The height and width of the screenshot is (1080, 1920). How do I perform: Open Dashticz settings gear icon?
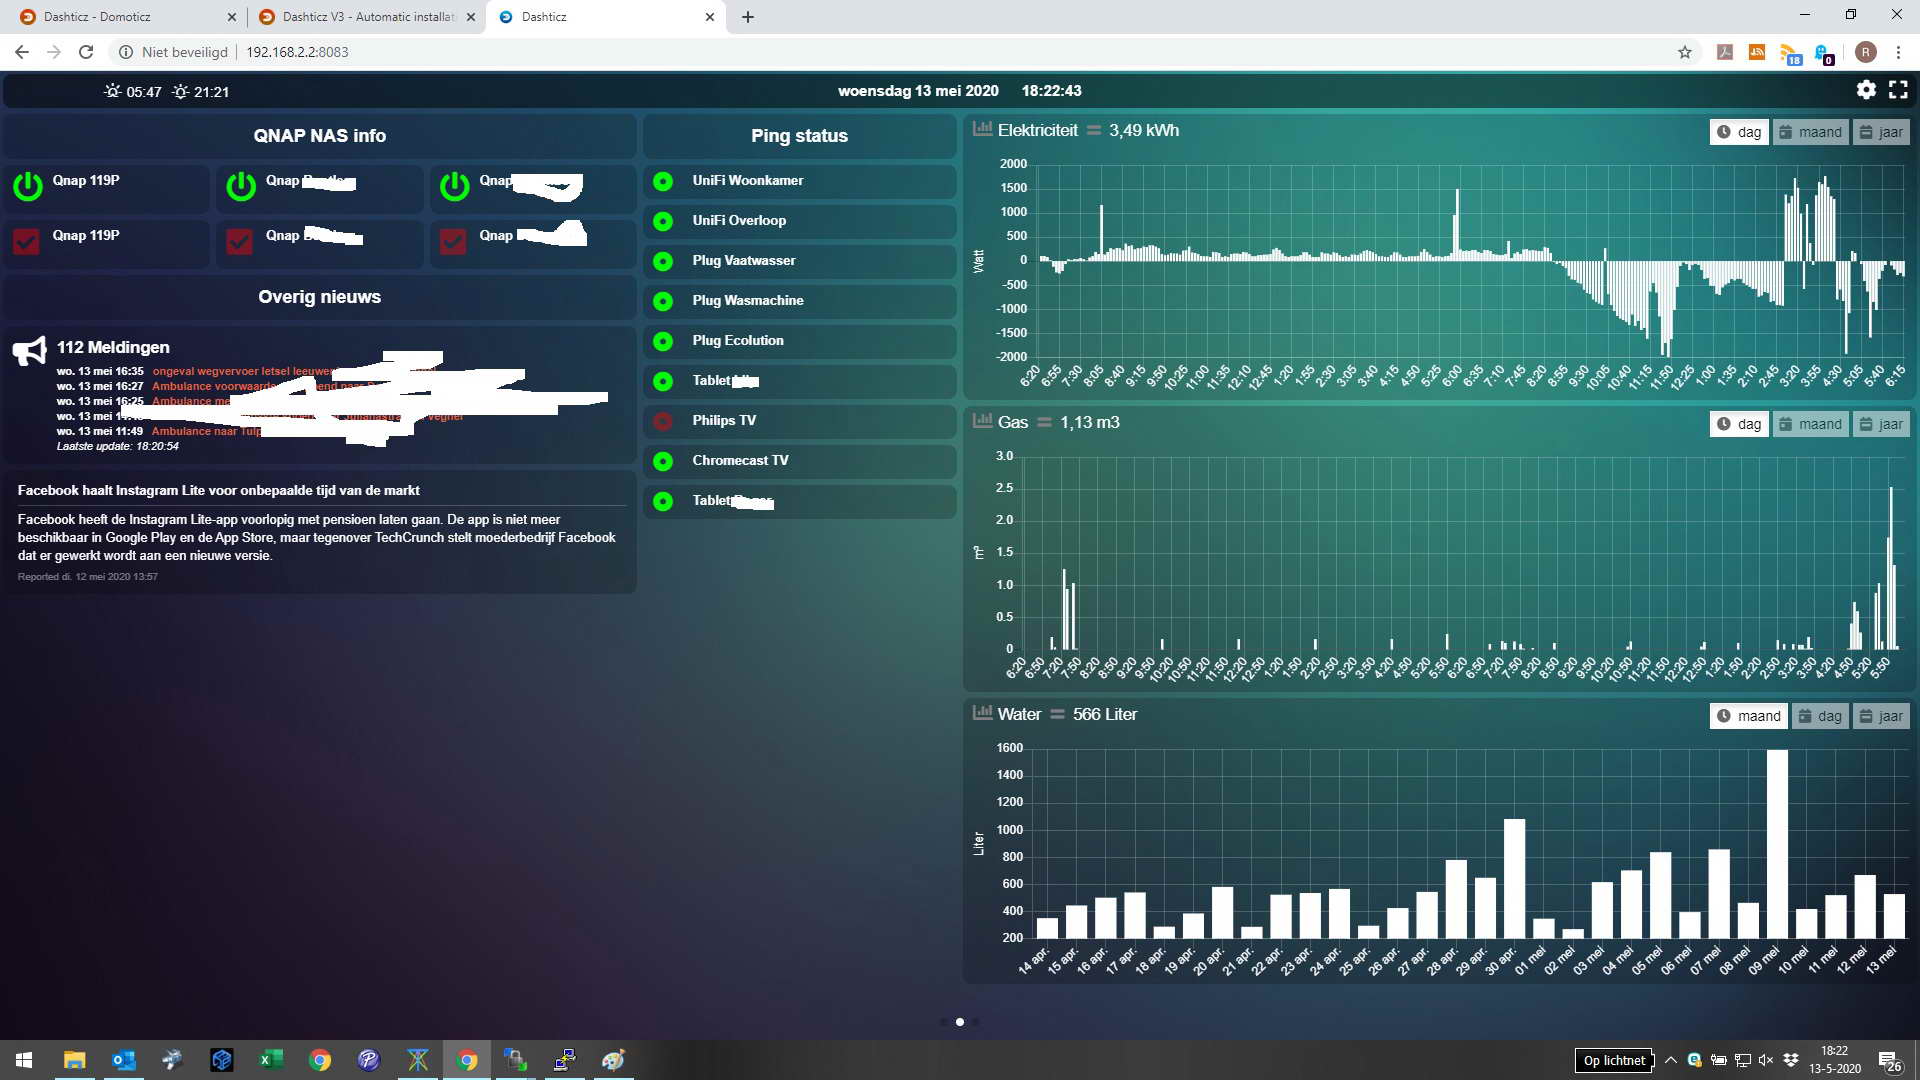(1866, 90)
